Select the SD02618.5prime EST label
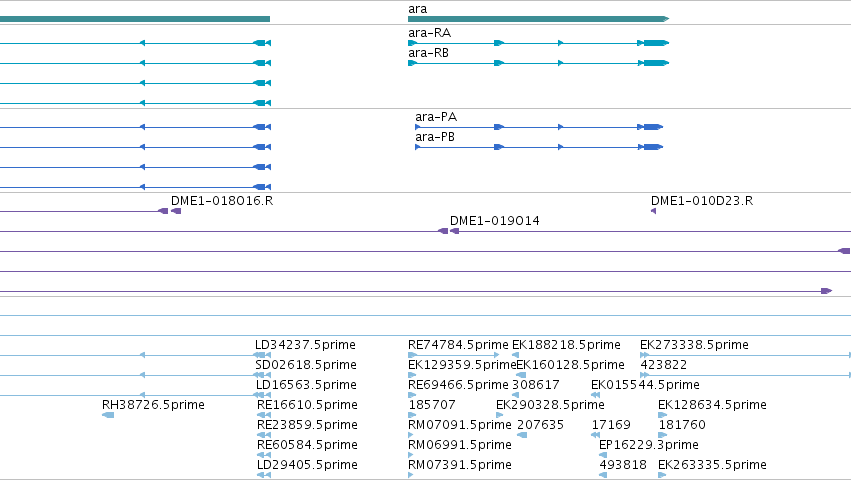Viewport: 851px width, 480px height. click(306, 365)
